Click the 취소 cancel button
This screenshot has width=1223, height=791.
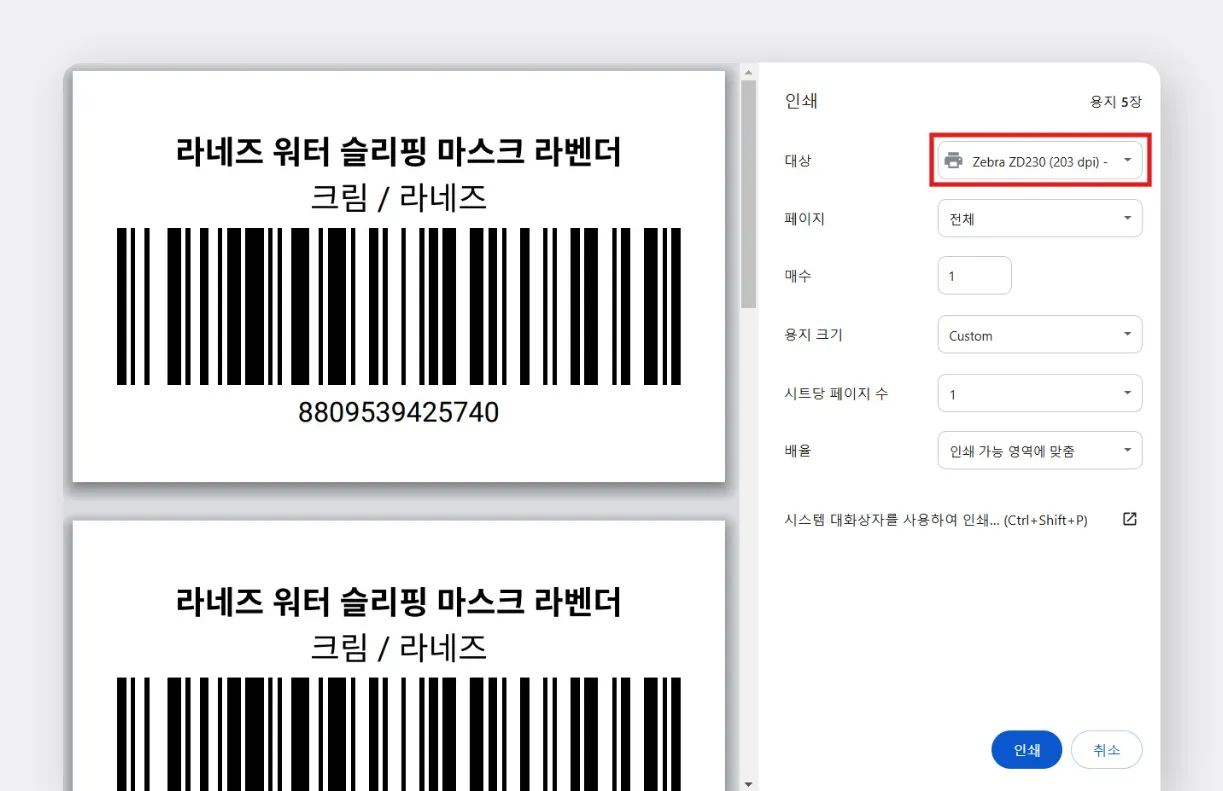(x=1106, y=750)
